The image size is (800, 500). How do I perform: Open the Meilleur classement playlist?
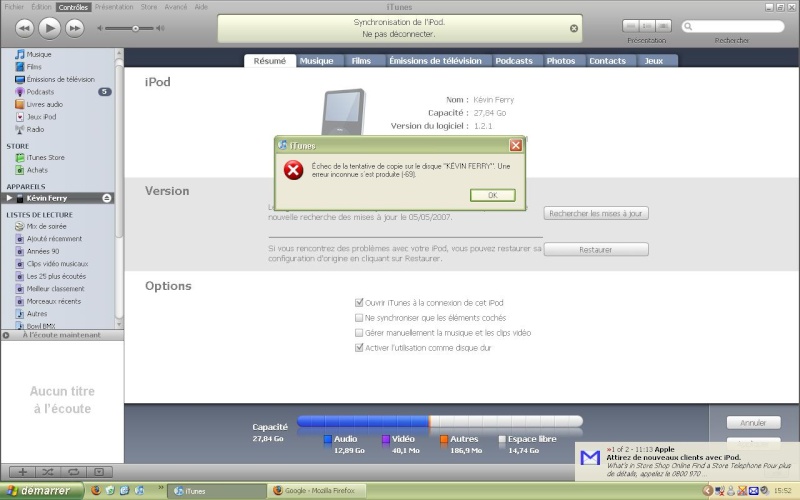pyautogui.click(x=55, y=289)
